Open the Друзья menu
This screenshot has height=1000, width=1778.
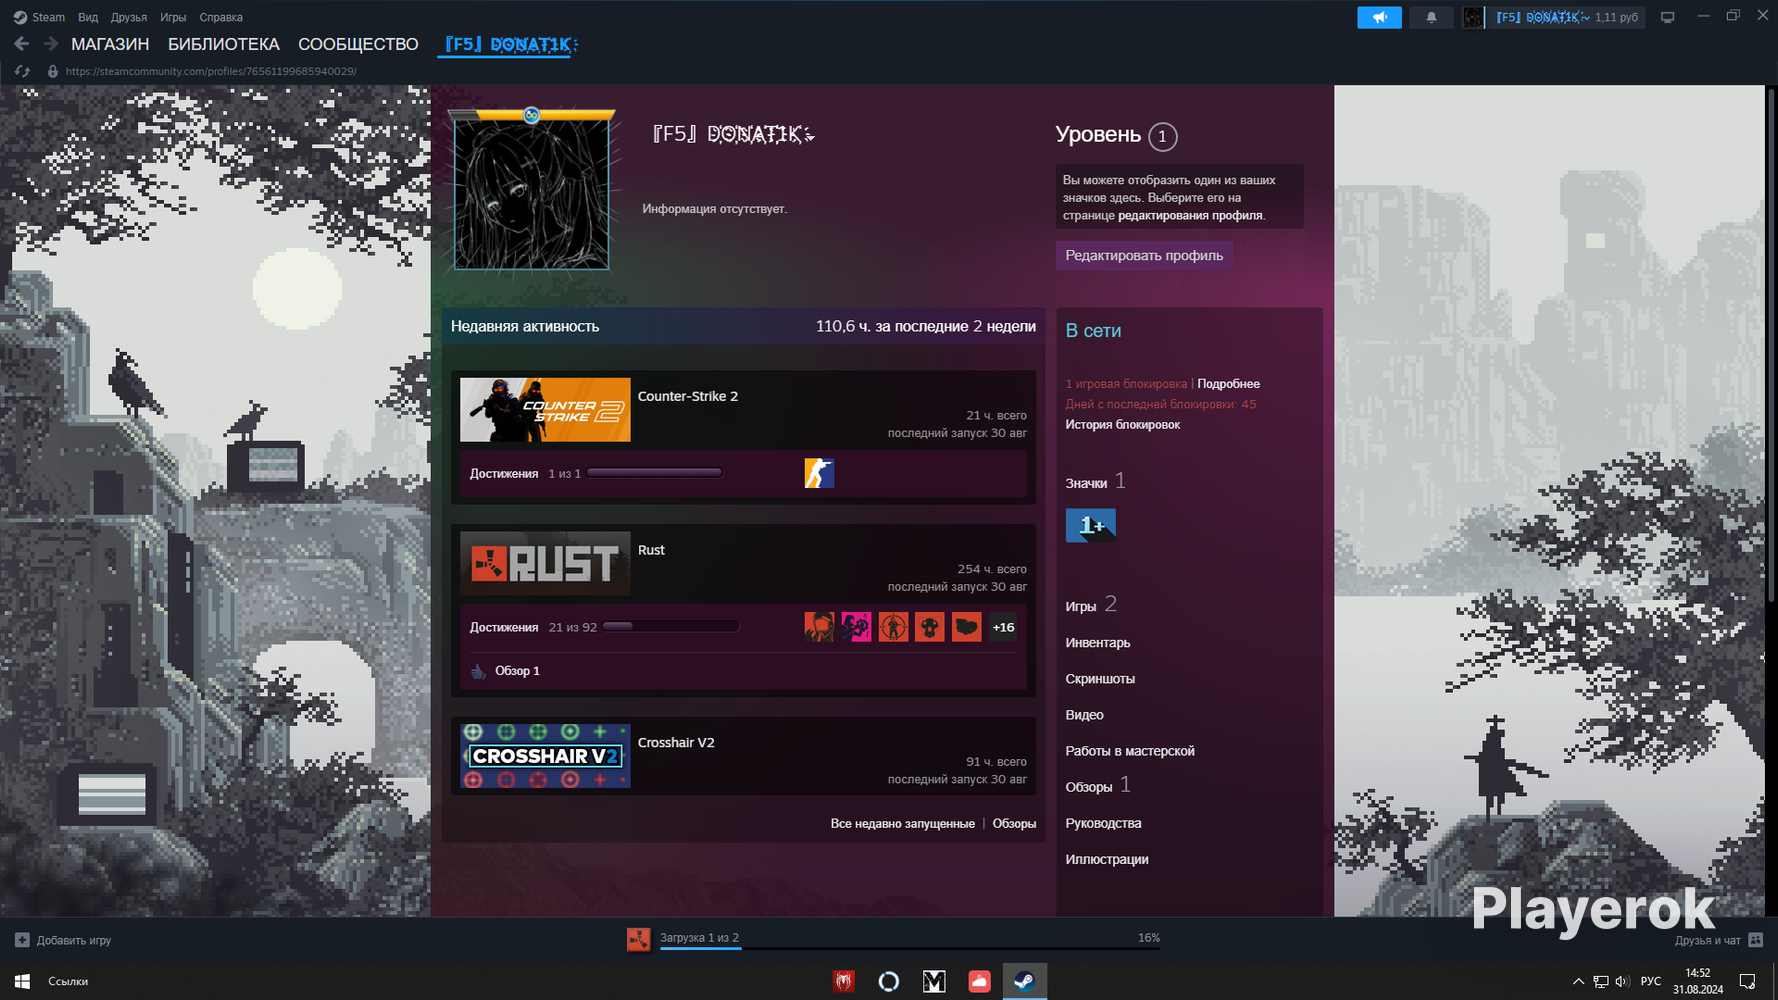point(128,17)
